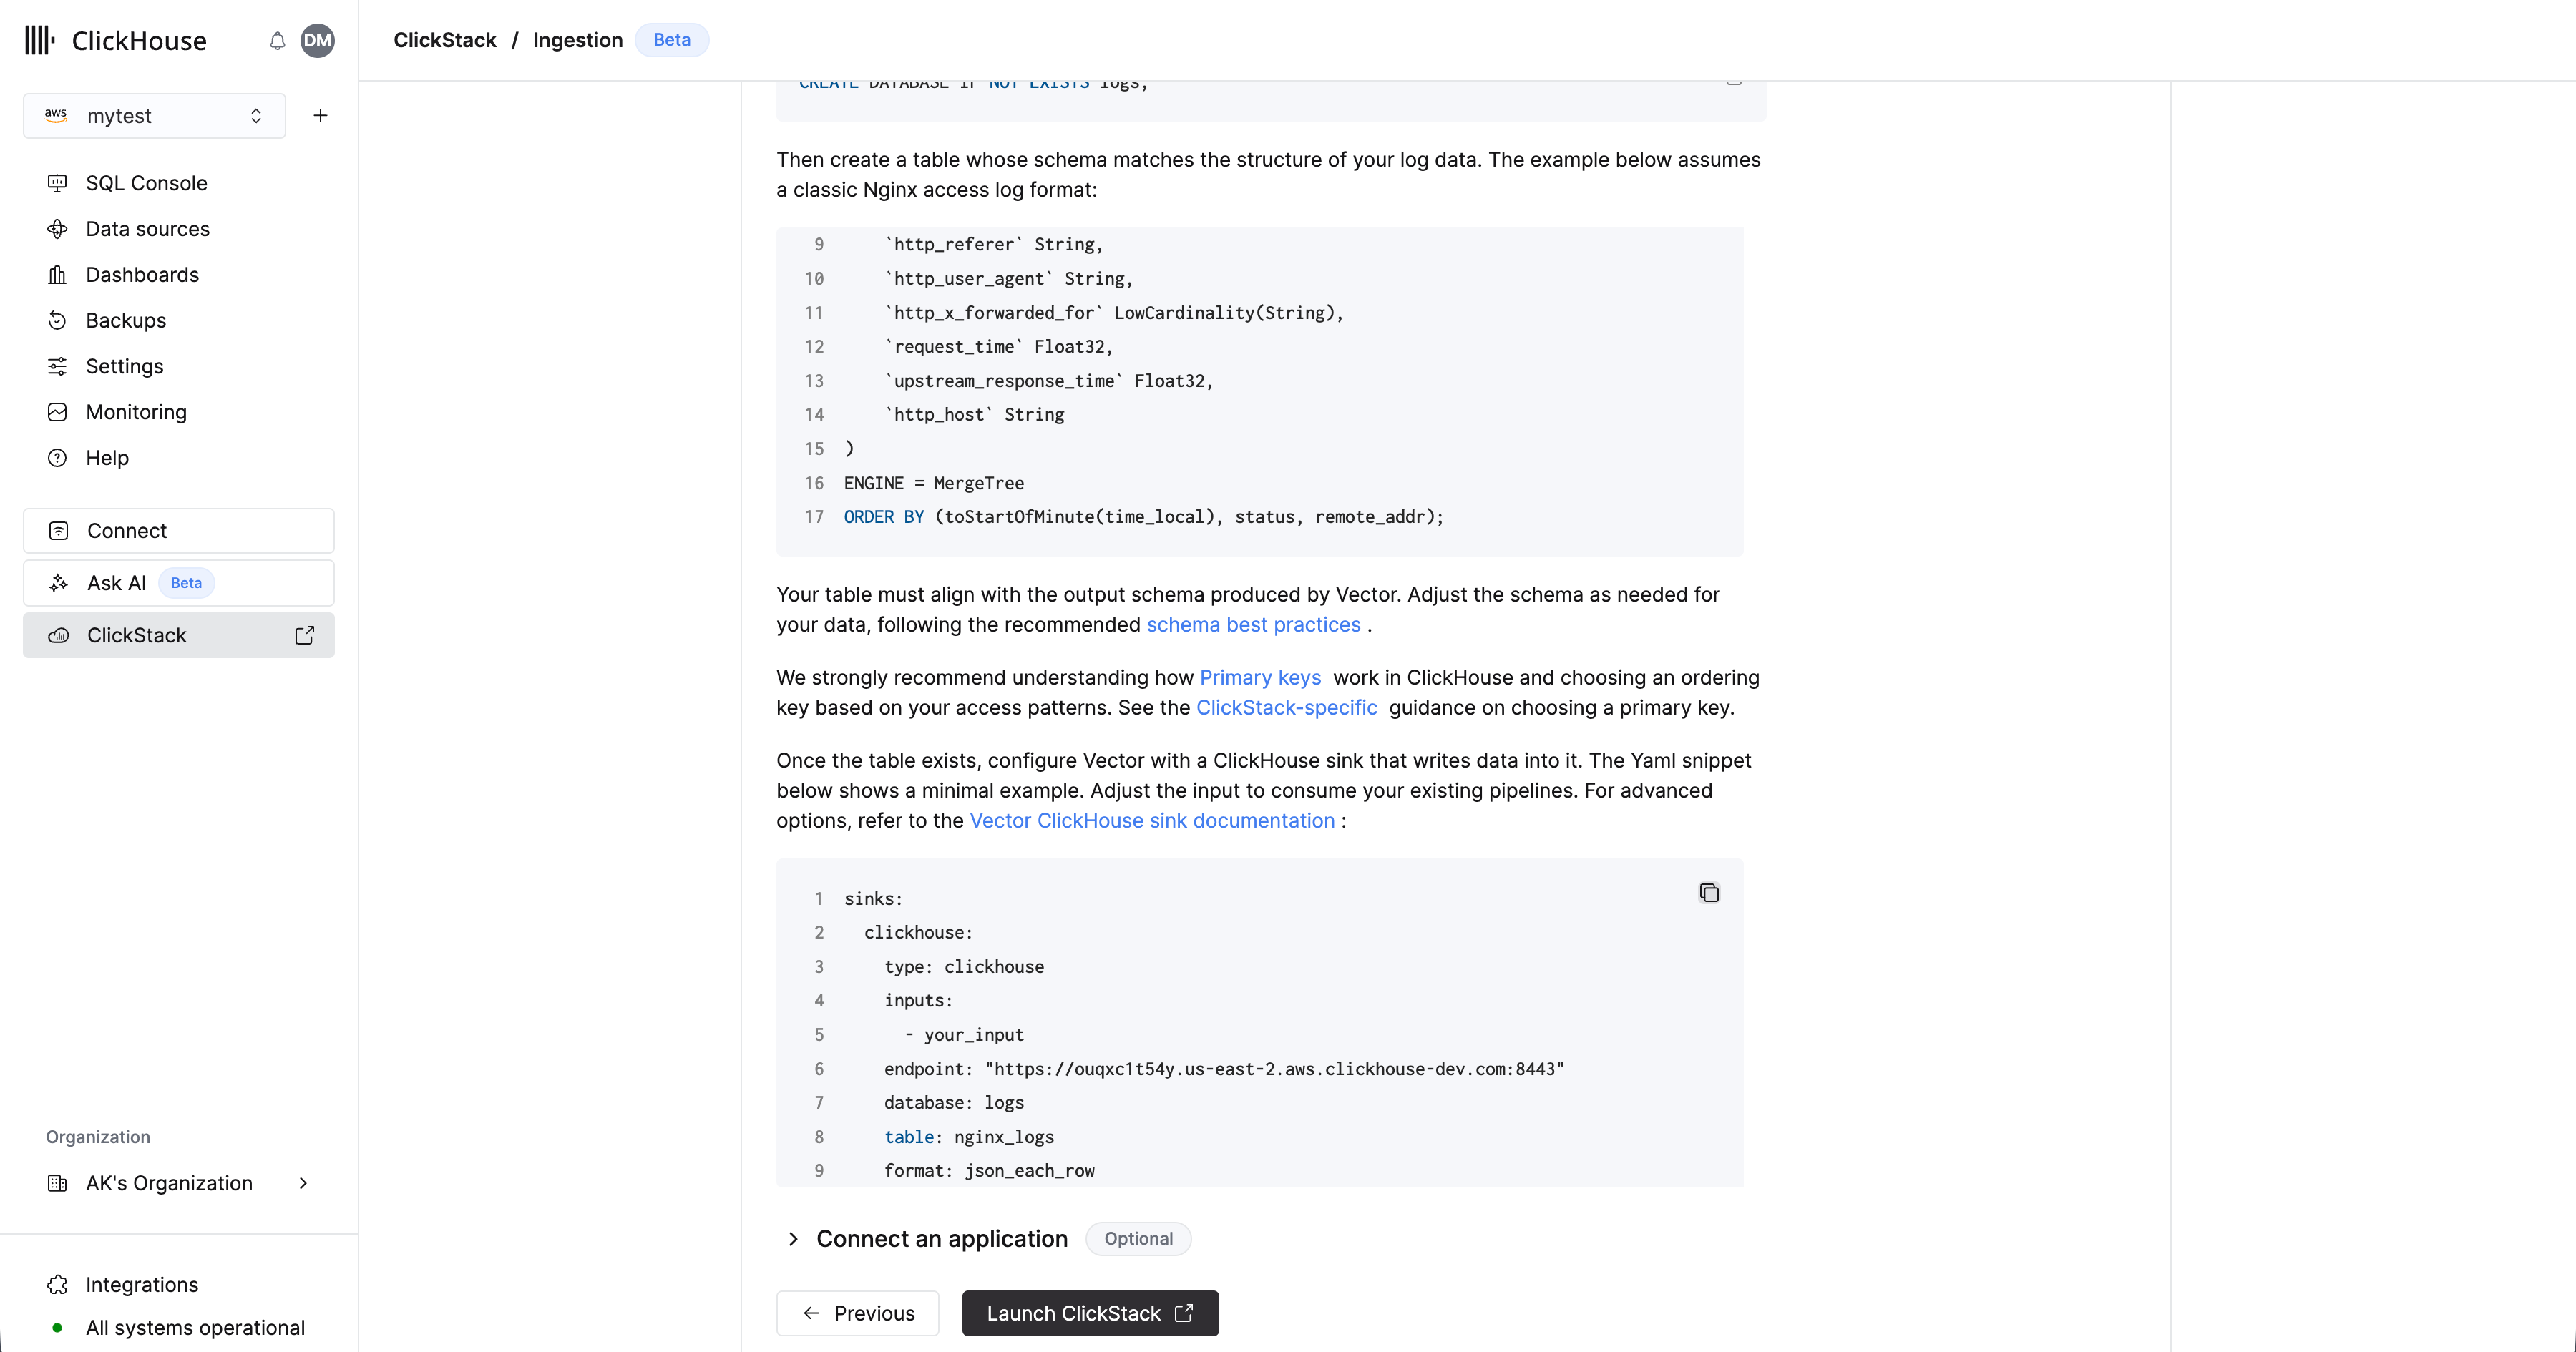
Task: Open the schema best practices link
Action: tap(1252, 625)
